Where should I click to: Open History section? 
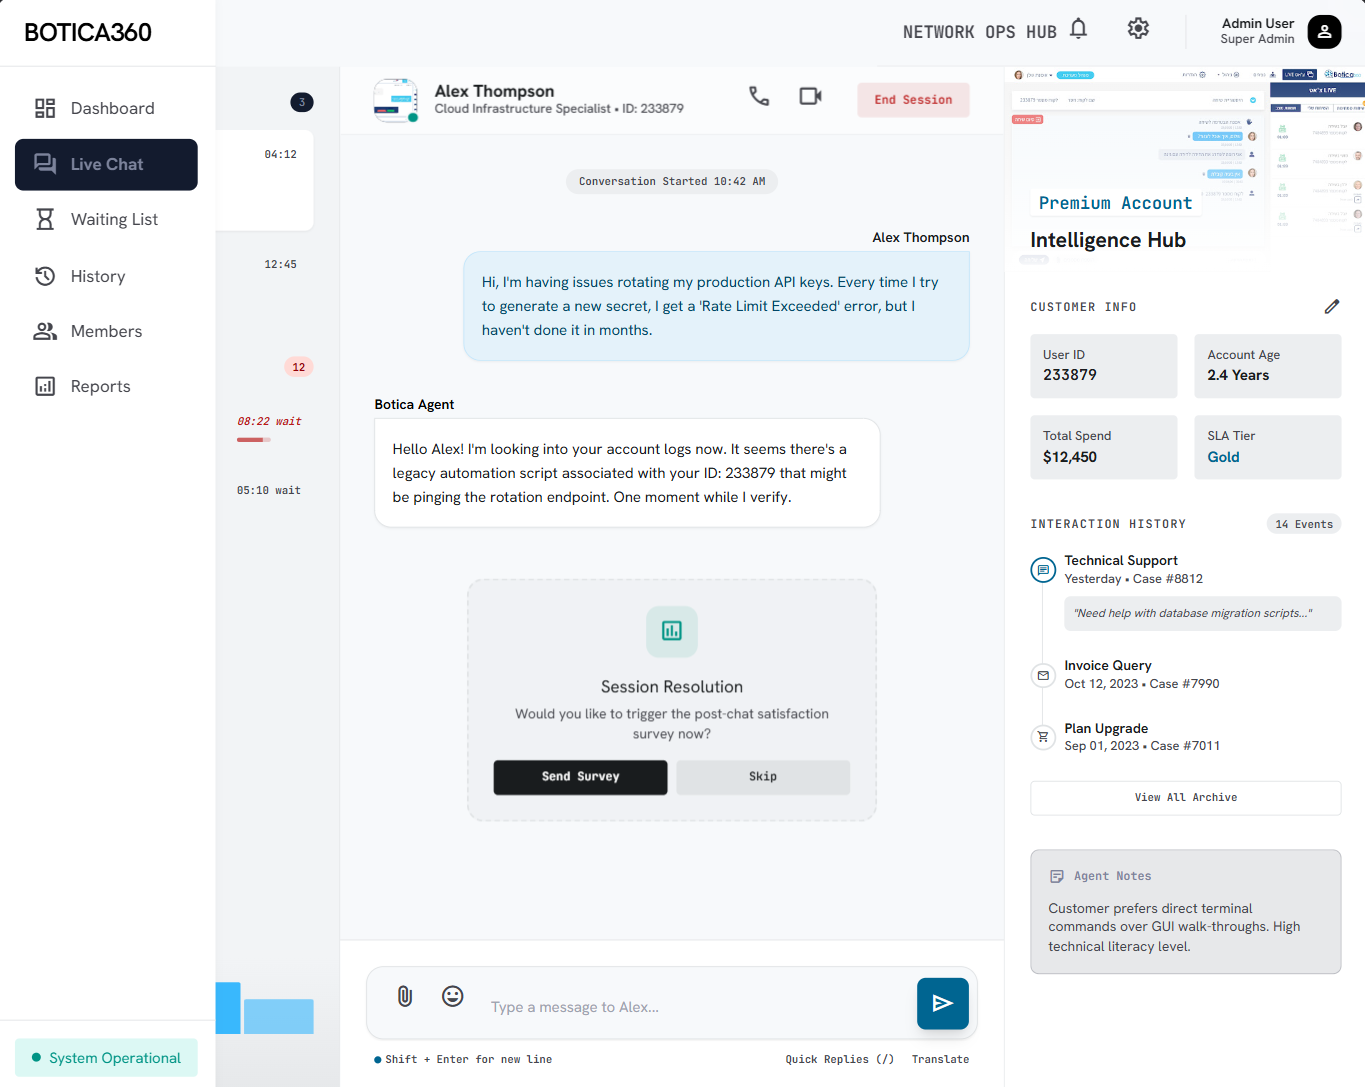[x=106, y=276]
